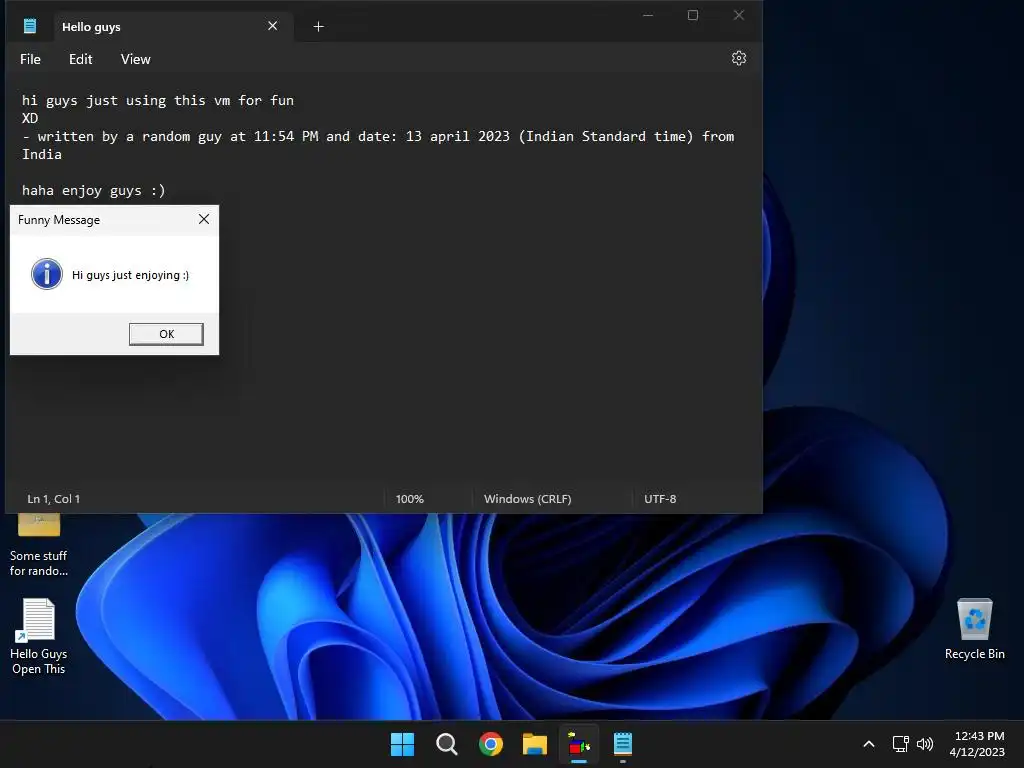Select Some stuff for rando... folder
Viewport: 1024px width, 768px height.
(x=39, y=546)
